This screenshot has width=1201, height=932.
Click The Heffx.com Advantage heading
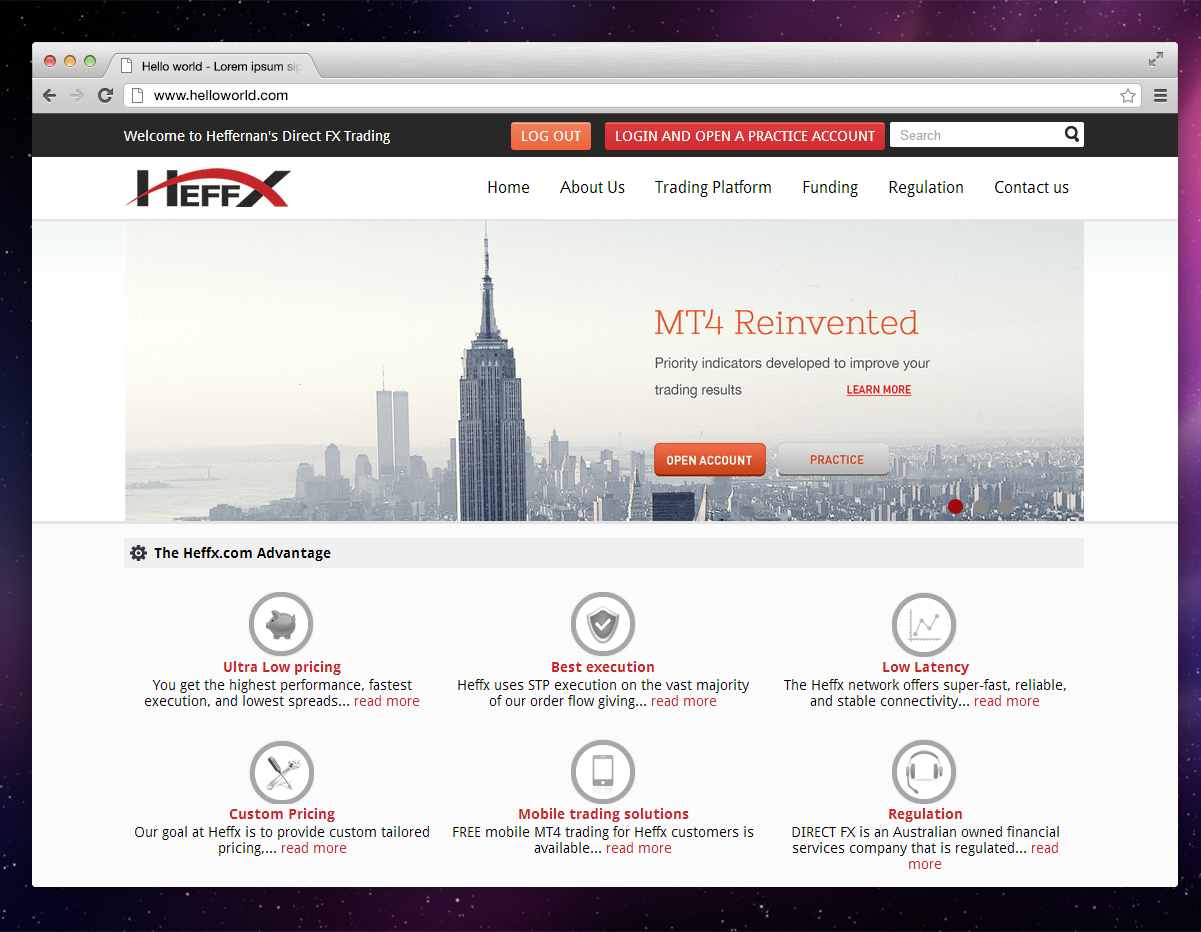tap(242, 553)
